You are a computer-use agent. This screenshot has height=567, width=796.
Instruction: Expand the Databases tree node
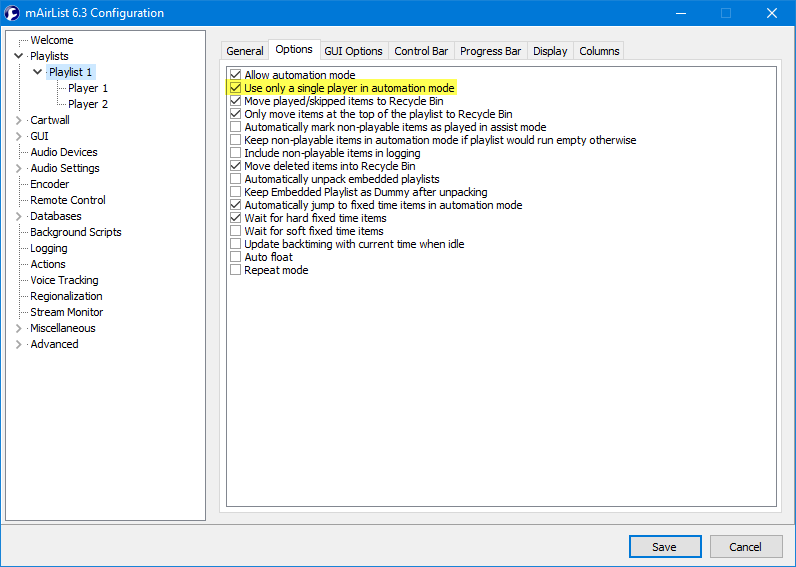(19, 216)
